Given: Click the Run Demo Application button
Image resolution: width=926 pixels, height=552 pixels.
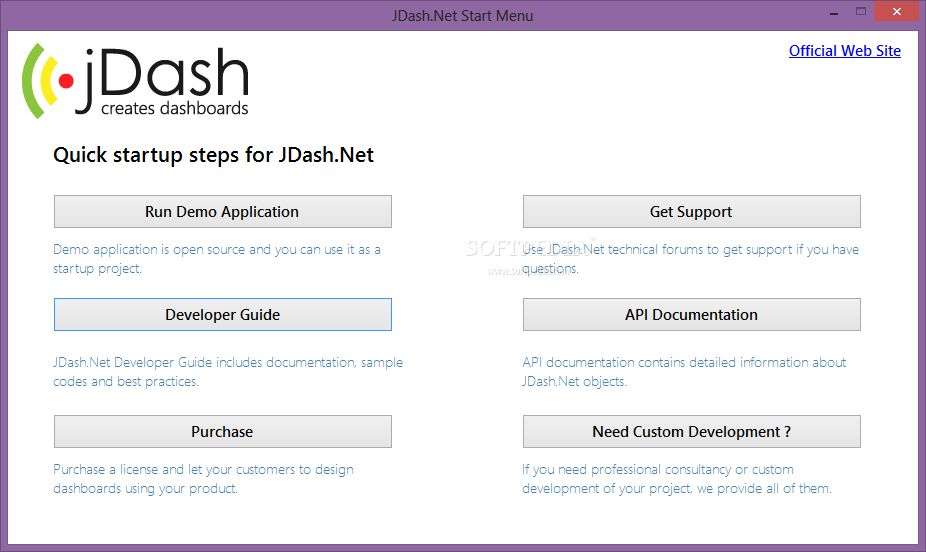Looking at the screenshot, I should [223, 211].
